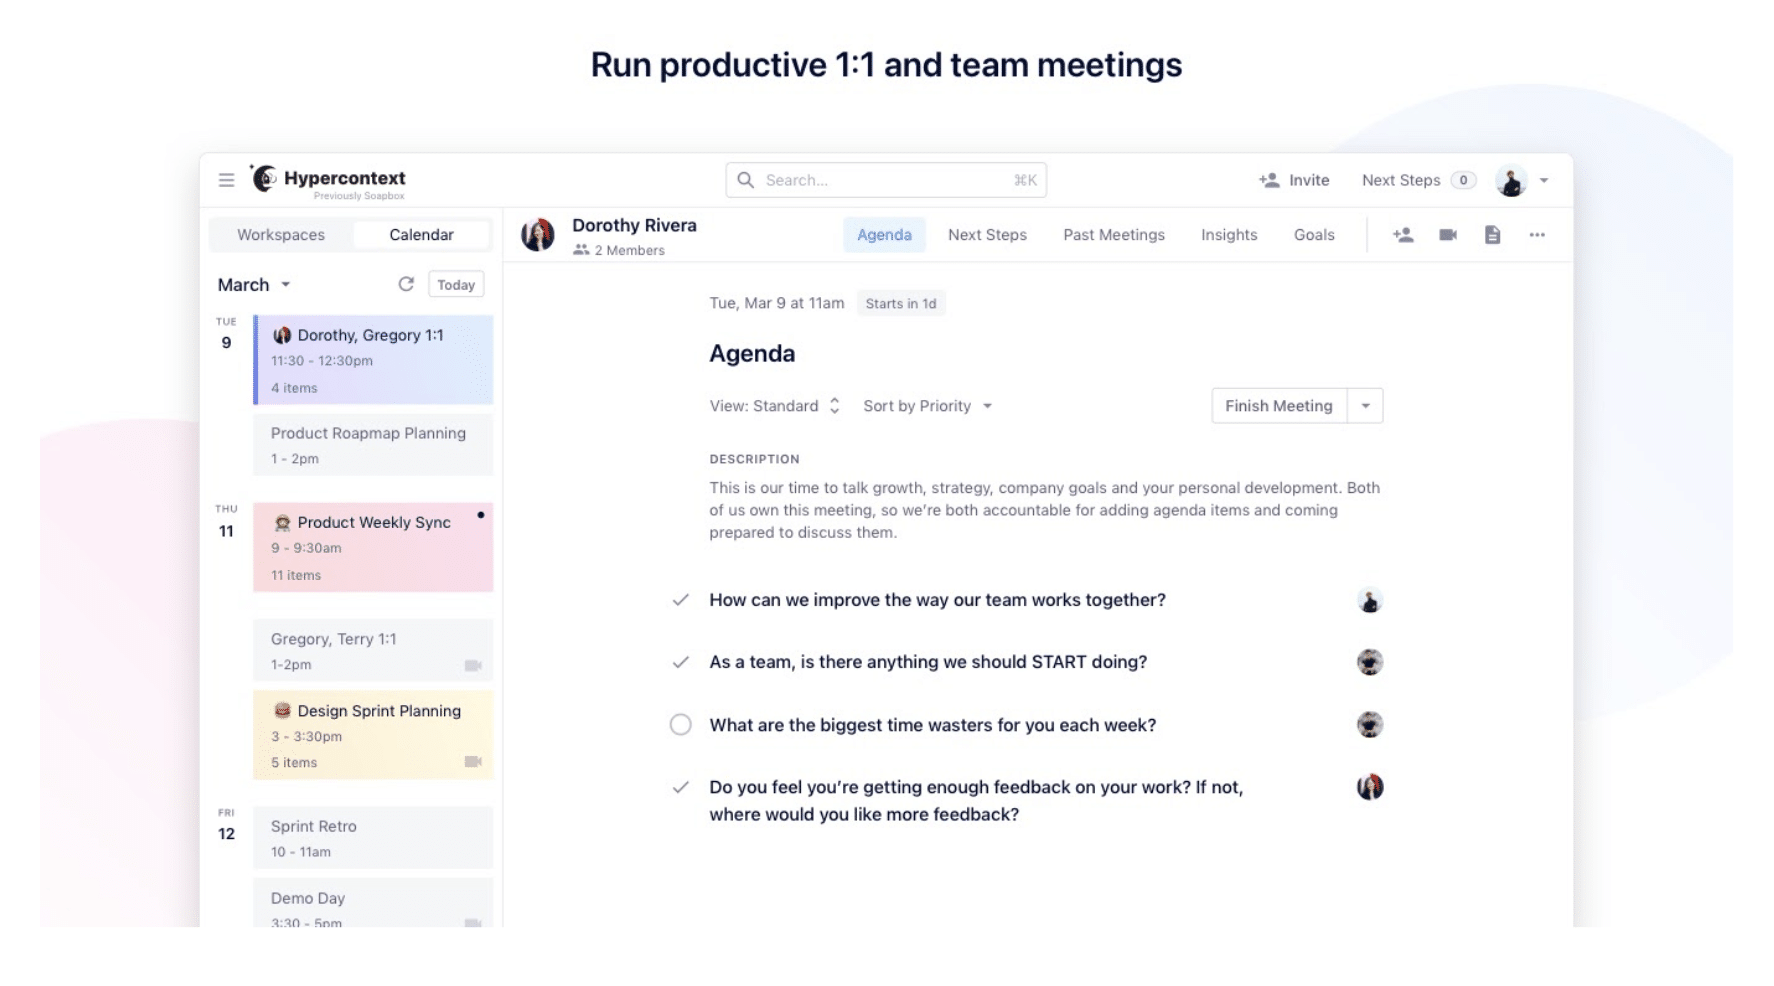Click the emoji icon on Product Weekly Sync

[x=282, y=522]
